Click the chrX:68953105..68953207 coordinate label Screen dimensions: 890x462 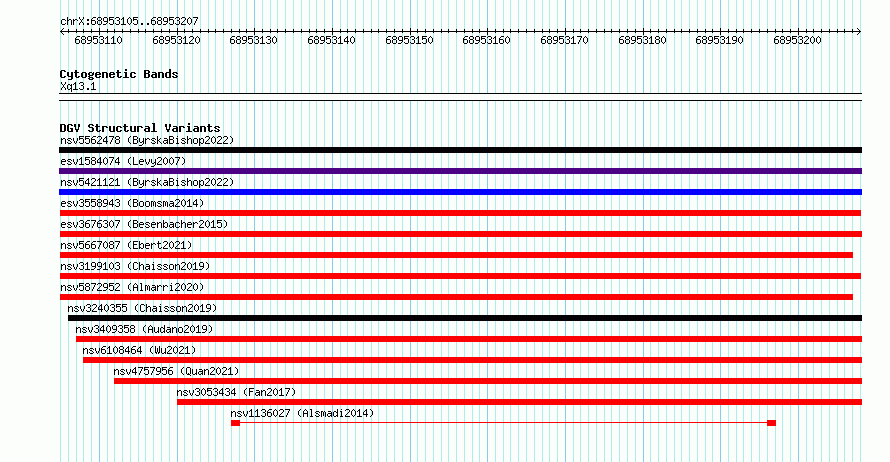pos(129,22)
